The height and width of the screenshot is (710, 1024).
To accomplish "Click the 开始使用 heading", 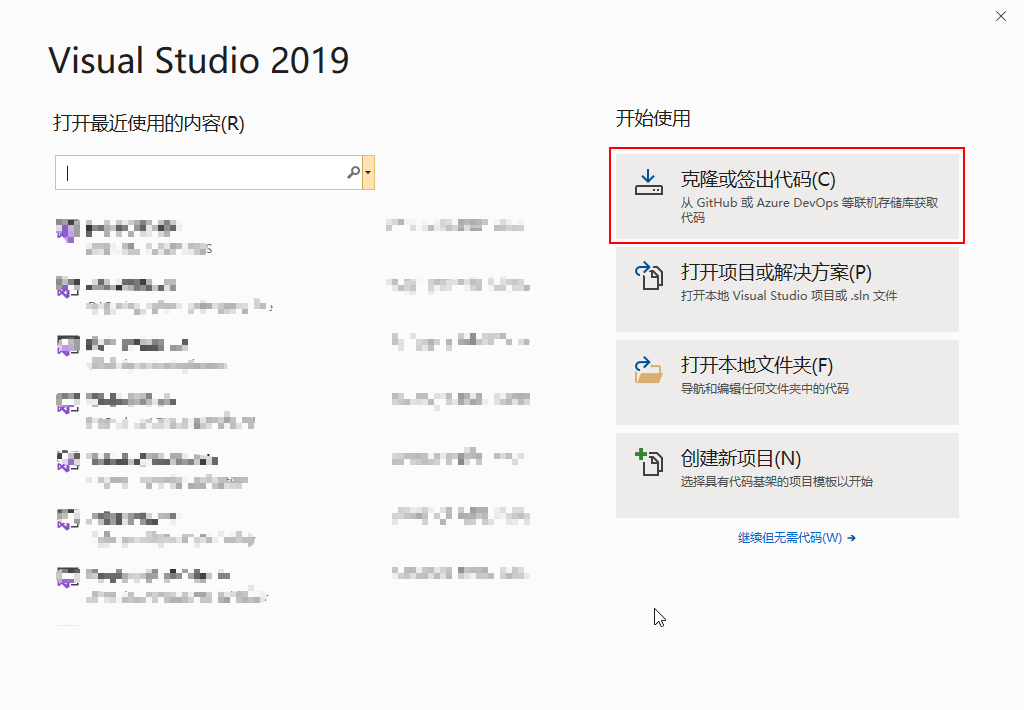I will 653,118.
